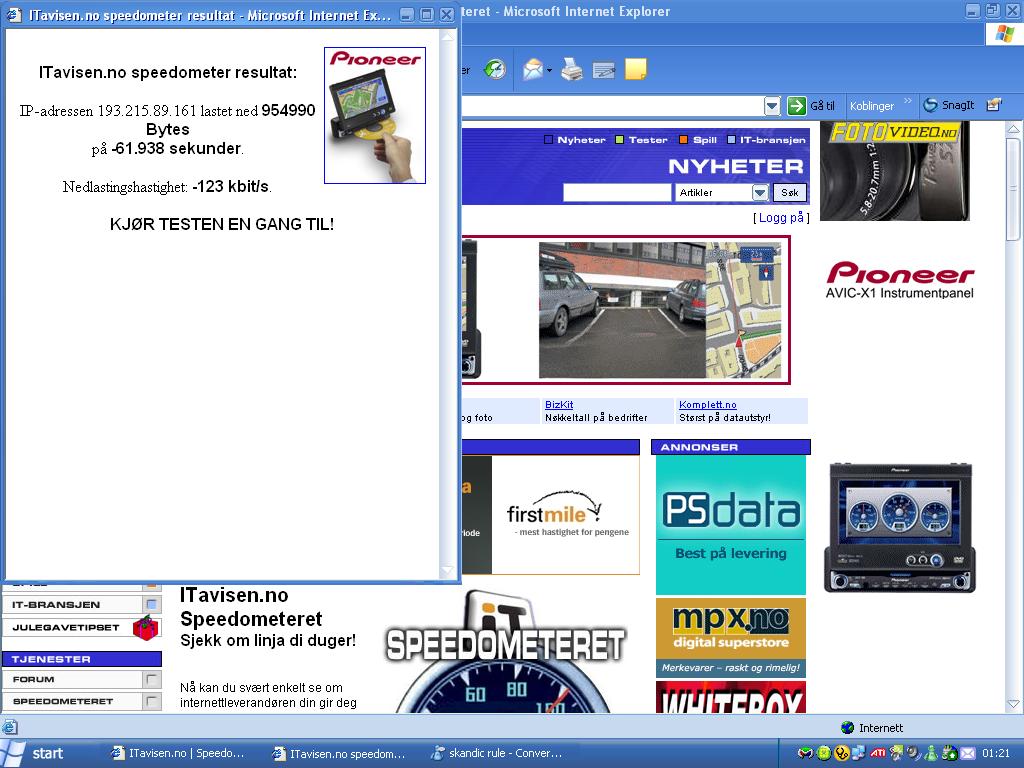Click the firstmile advertisement
This screenshot has width=1024, height=768.
pos(566,515)
